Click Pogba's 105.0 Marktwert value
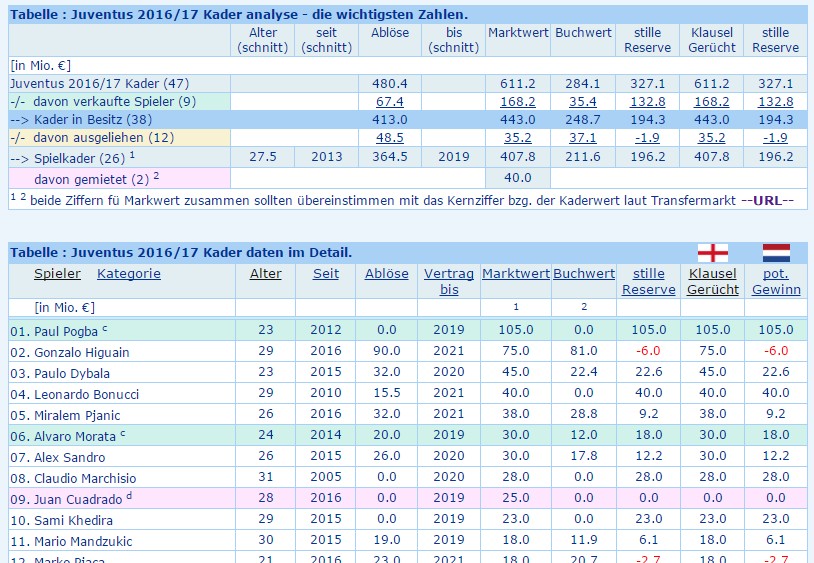This screenshot has width=814, height=563. (x=515, y=330)
